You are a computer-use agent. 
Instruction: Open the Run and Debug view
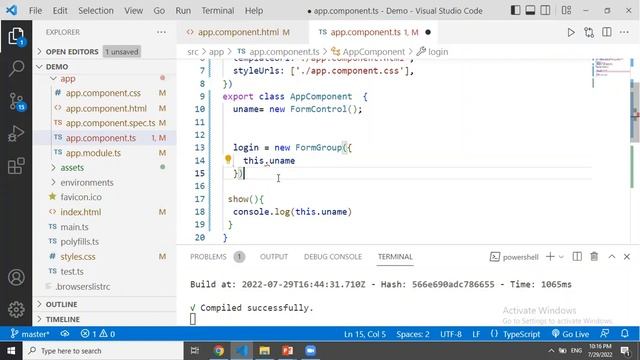pyautogui.click(x=16, y=133)
